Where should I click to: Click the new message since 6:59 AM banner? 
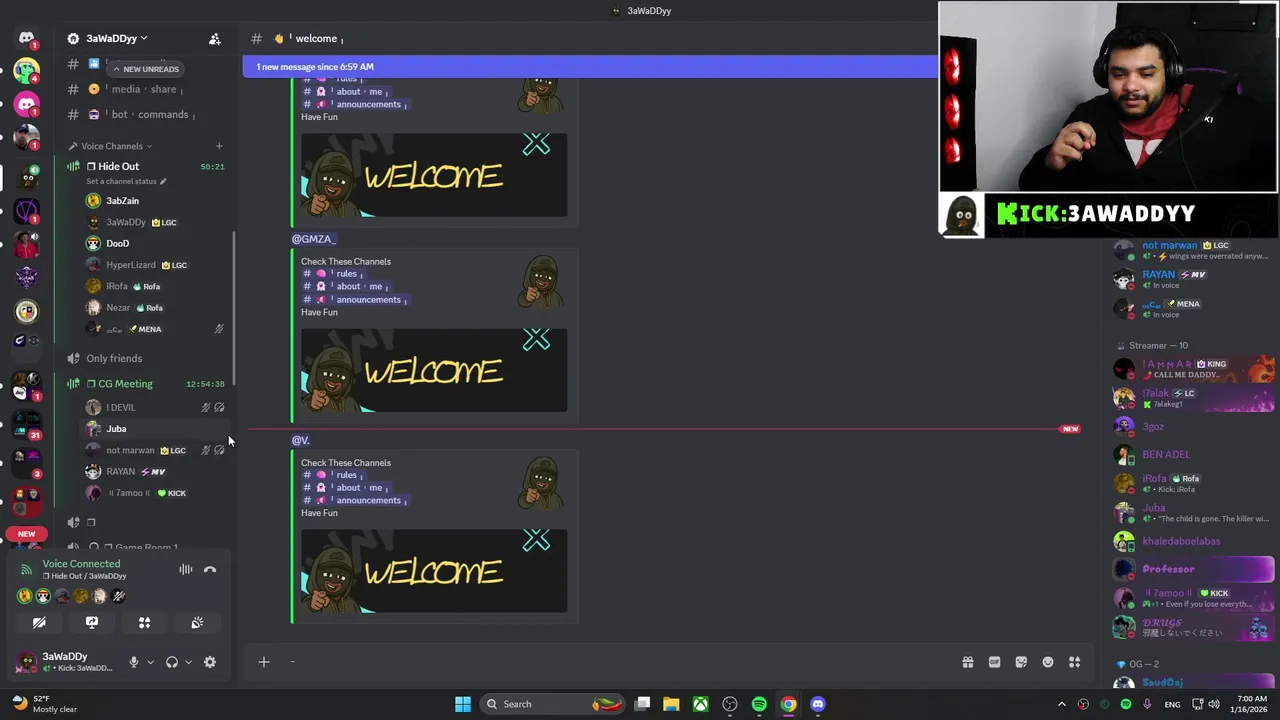pyautogui.click(x=590, y=67)
